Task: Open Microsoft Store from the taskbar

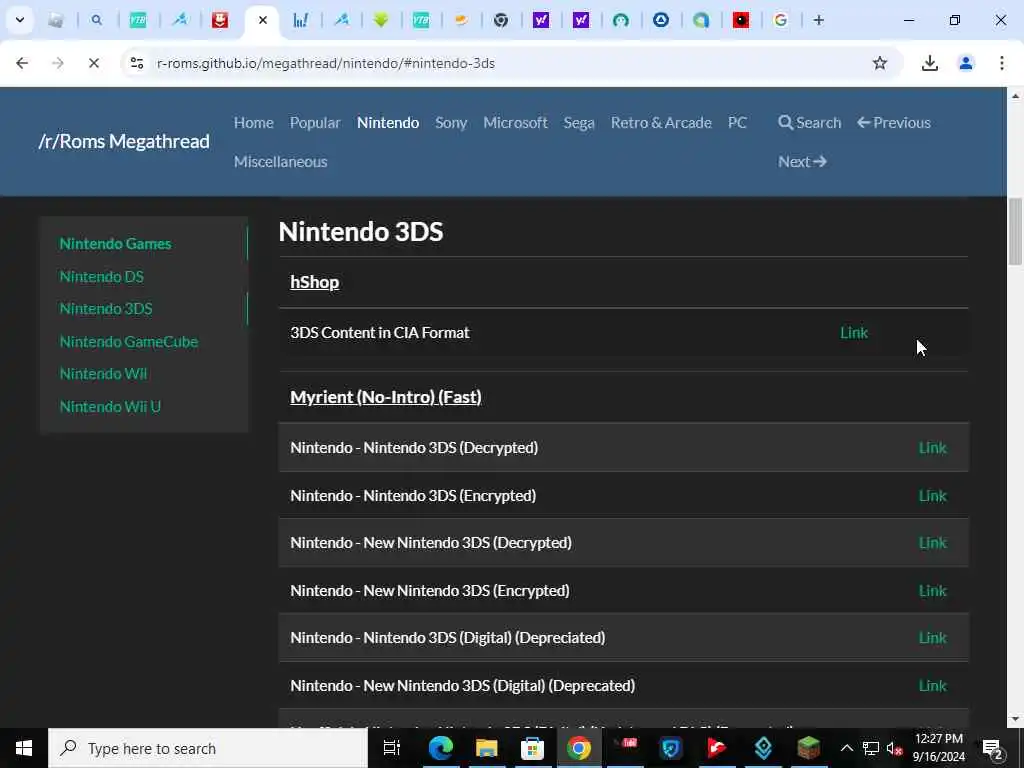Action: tap(532, 748)
